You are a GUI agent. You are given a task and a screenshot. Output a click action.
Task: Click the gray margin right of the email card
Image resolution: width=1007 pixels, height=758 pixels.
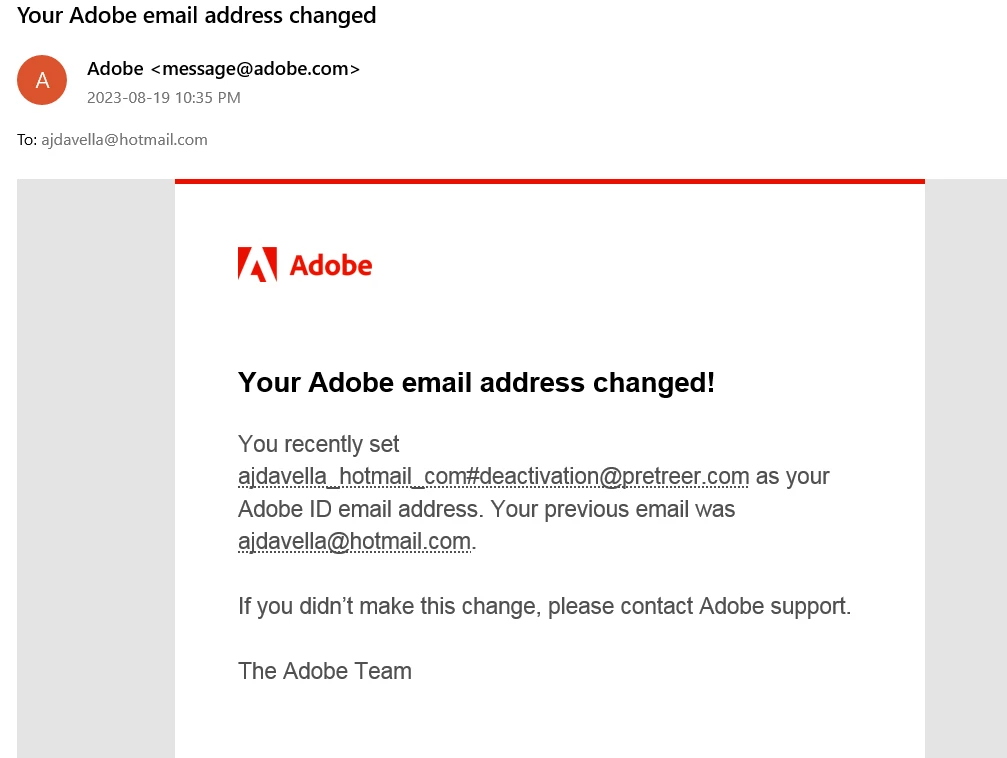[x=966, y=468]
